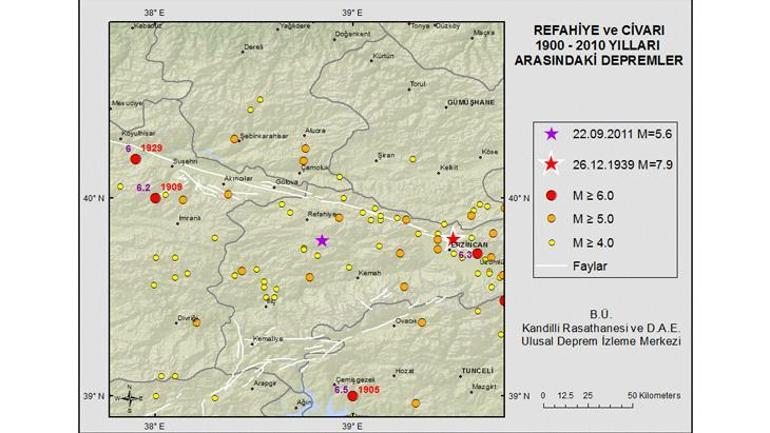The height and width of the screenshot is (433, 770).
Task: Click the red M ≥ 6.0 legend circle
Action: (550, 194)
